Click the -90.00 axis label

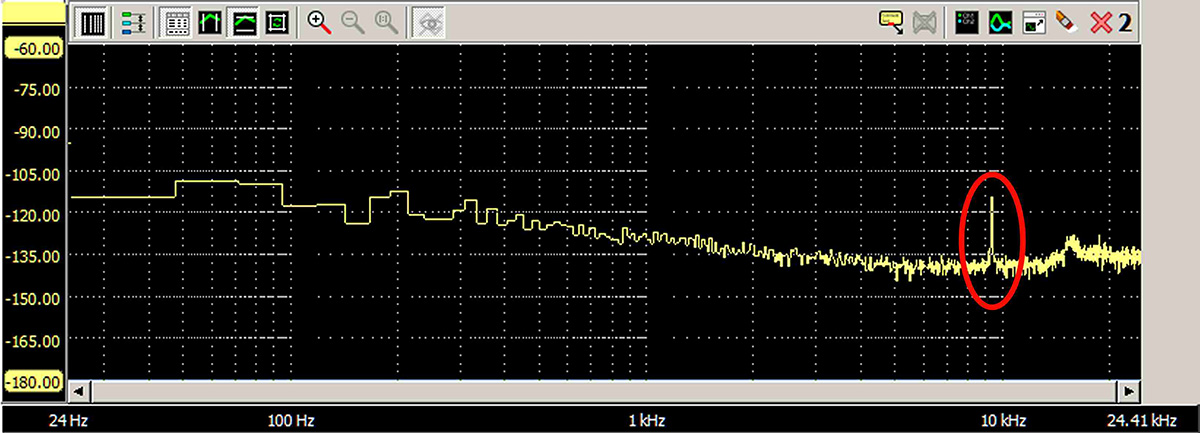[36, 132]
